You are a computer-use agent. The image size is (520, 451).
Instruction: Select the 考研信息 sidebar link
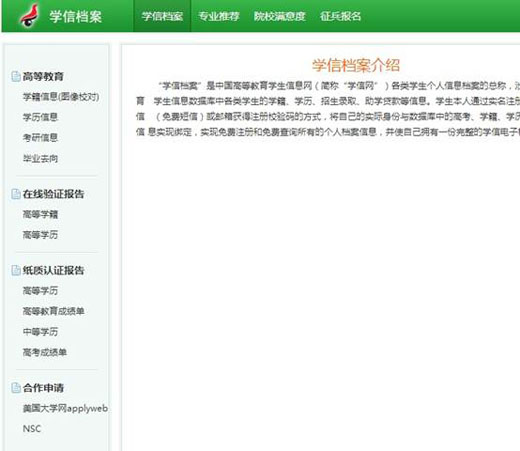pyautogui.click(x=40, y=138)
